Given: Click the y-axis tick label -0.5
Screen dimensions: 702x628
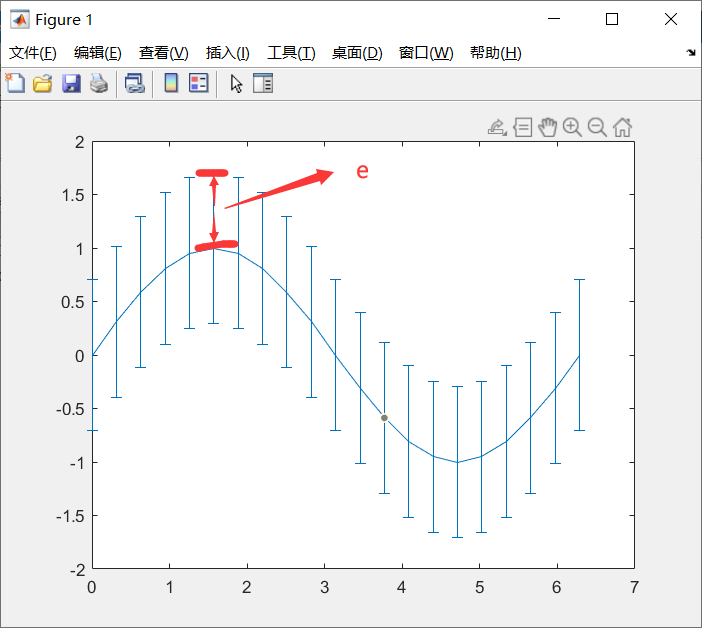Looking at the screenshot, I should 70,409.
